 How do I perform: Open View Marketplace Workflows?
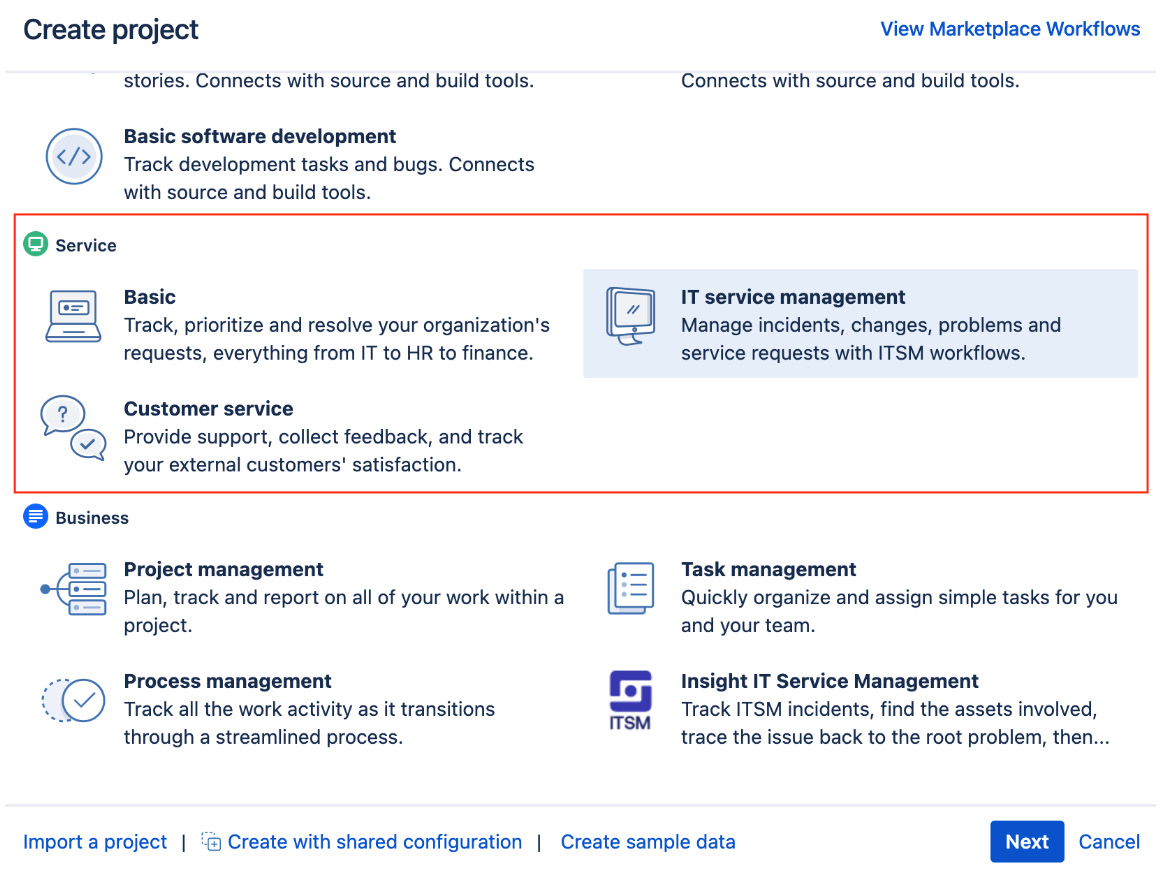tap(1009, 29)
